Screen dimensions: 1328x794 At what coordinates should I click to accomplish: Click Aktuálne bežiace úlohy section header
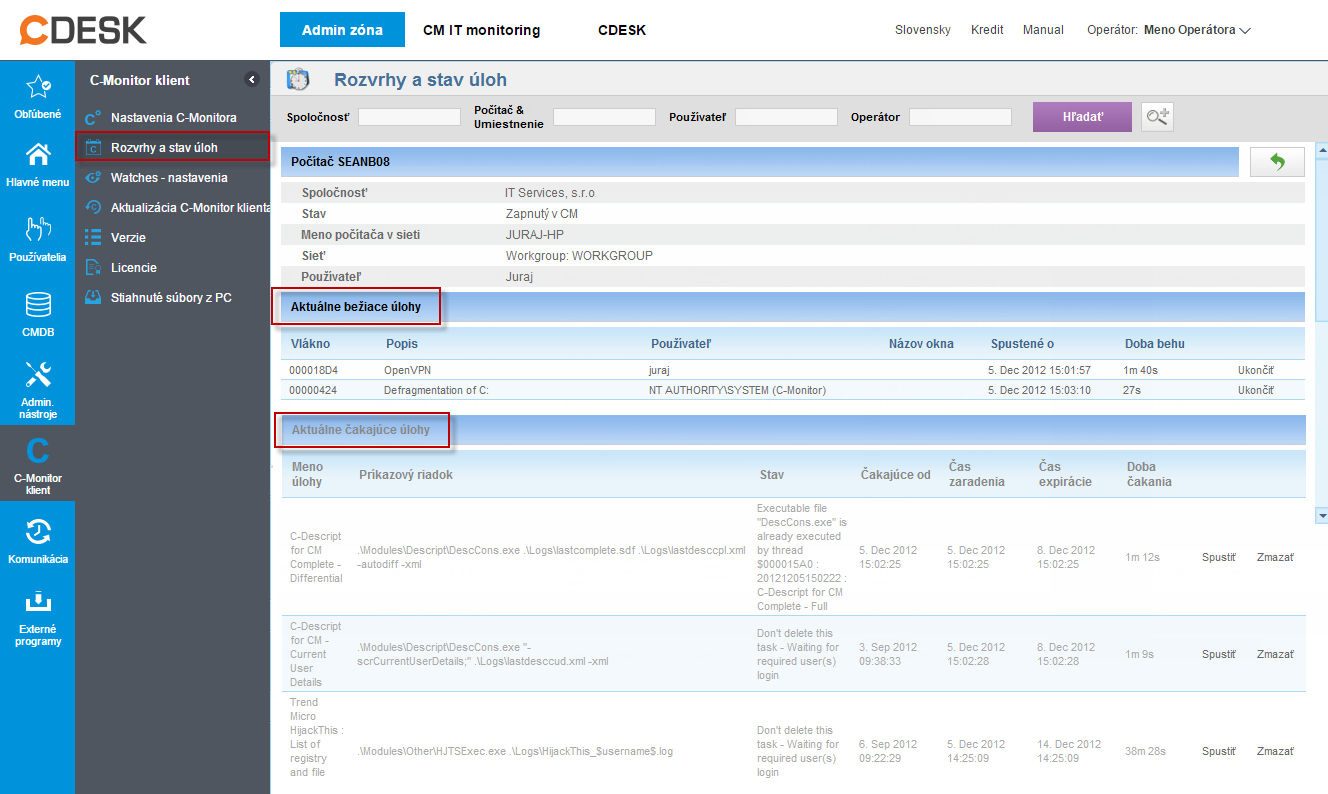tap(355, 307)
